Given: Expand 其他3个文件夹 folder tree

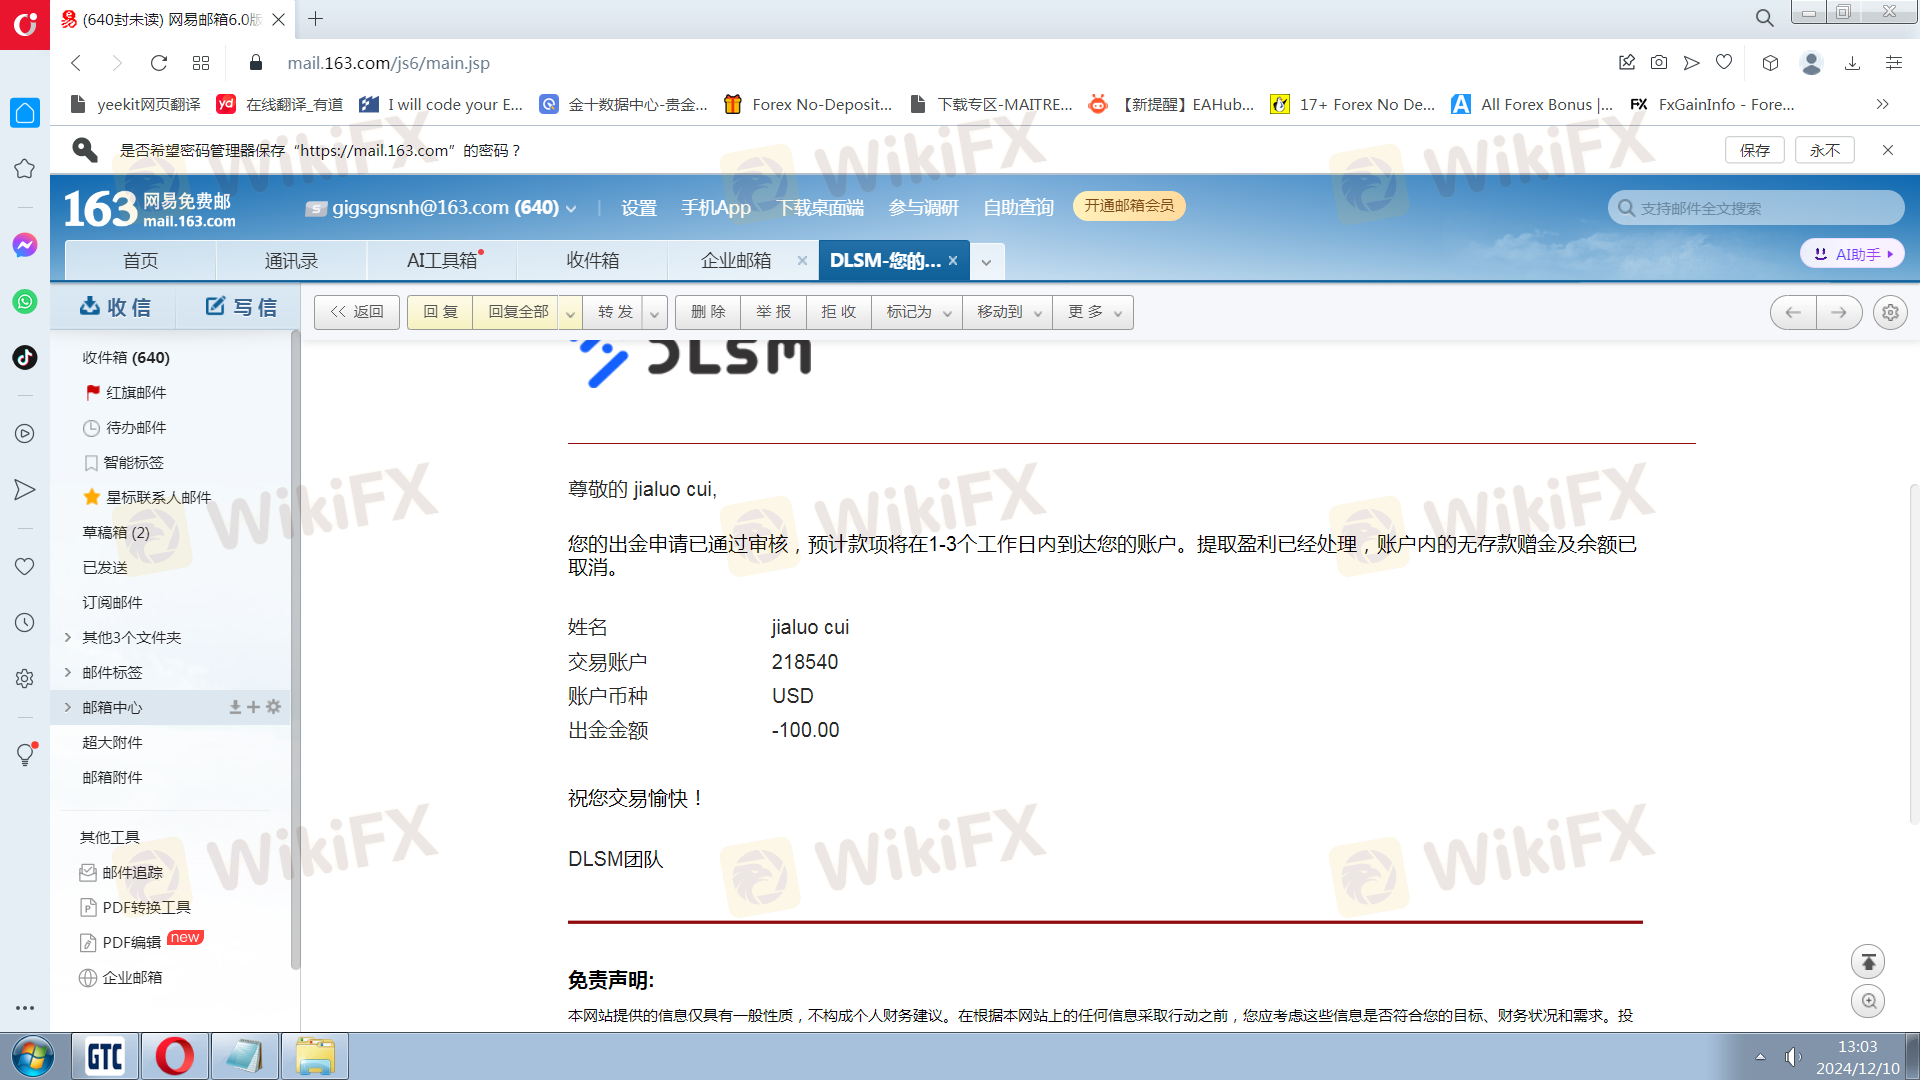Looking at the screenshot, I should tap(67, 637).
